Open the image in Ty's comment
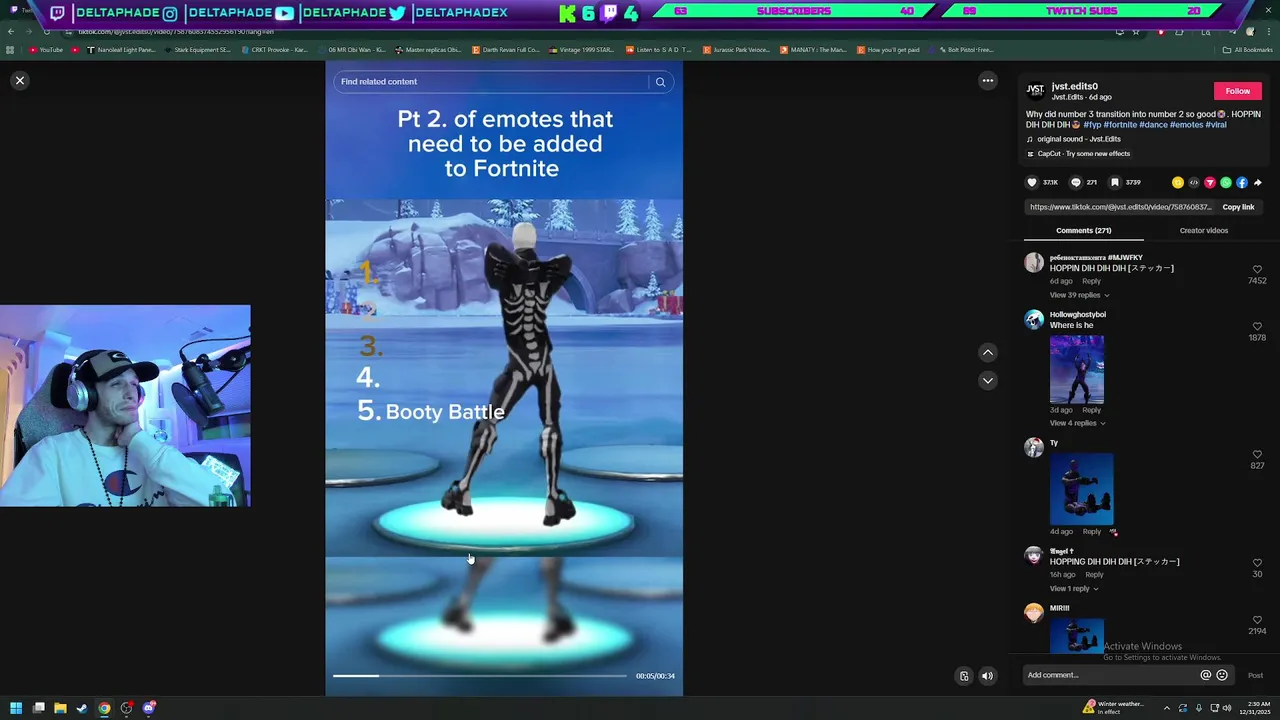This screenshot has width=1280, height=720. coord(1081,489)
